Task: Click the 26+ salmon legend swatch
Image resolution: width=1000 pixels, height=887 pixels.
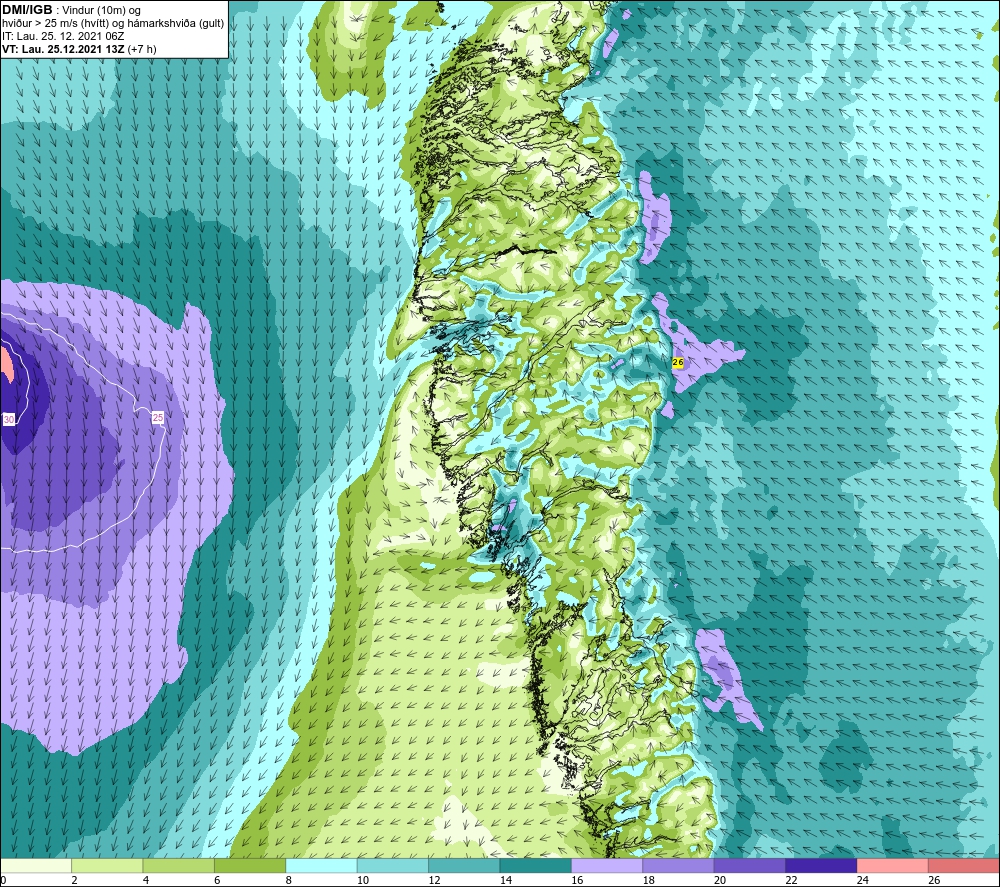Action: coord(964,866)
